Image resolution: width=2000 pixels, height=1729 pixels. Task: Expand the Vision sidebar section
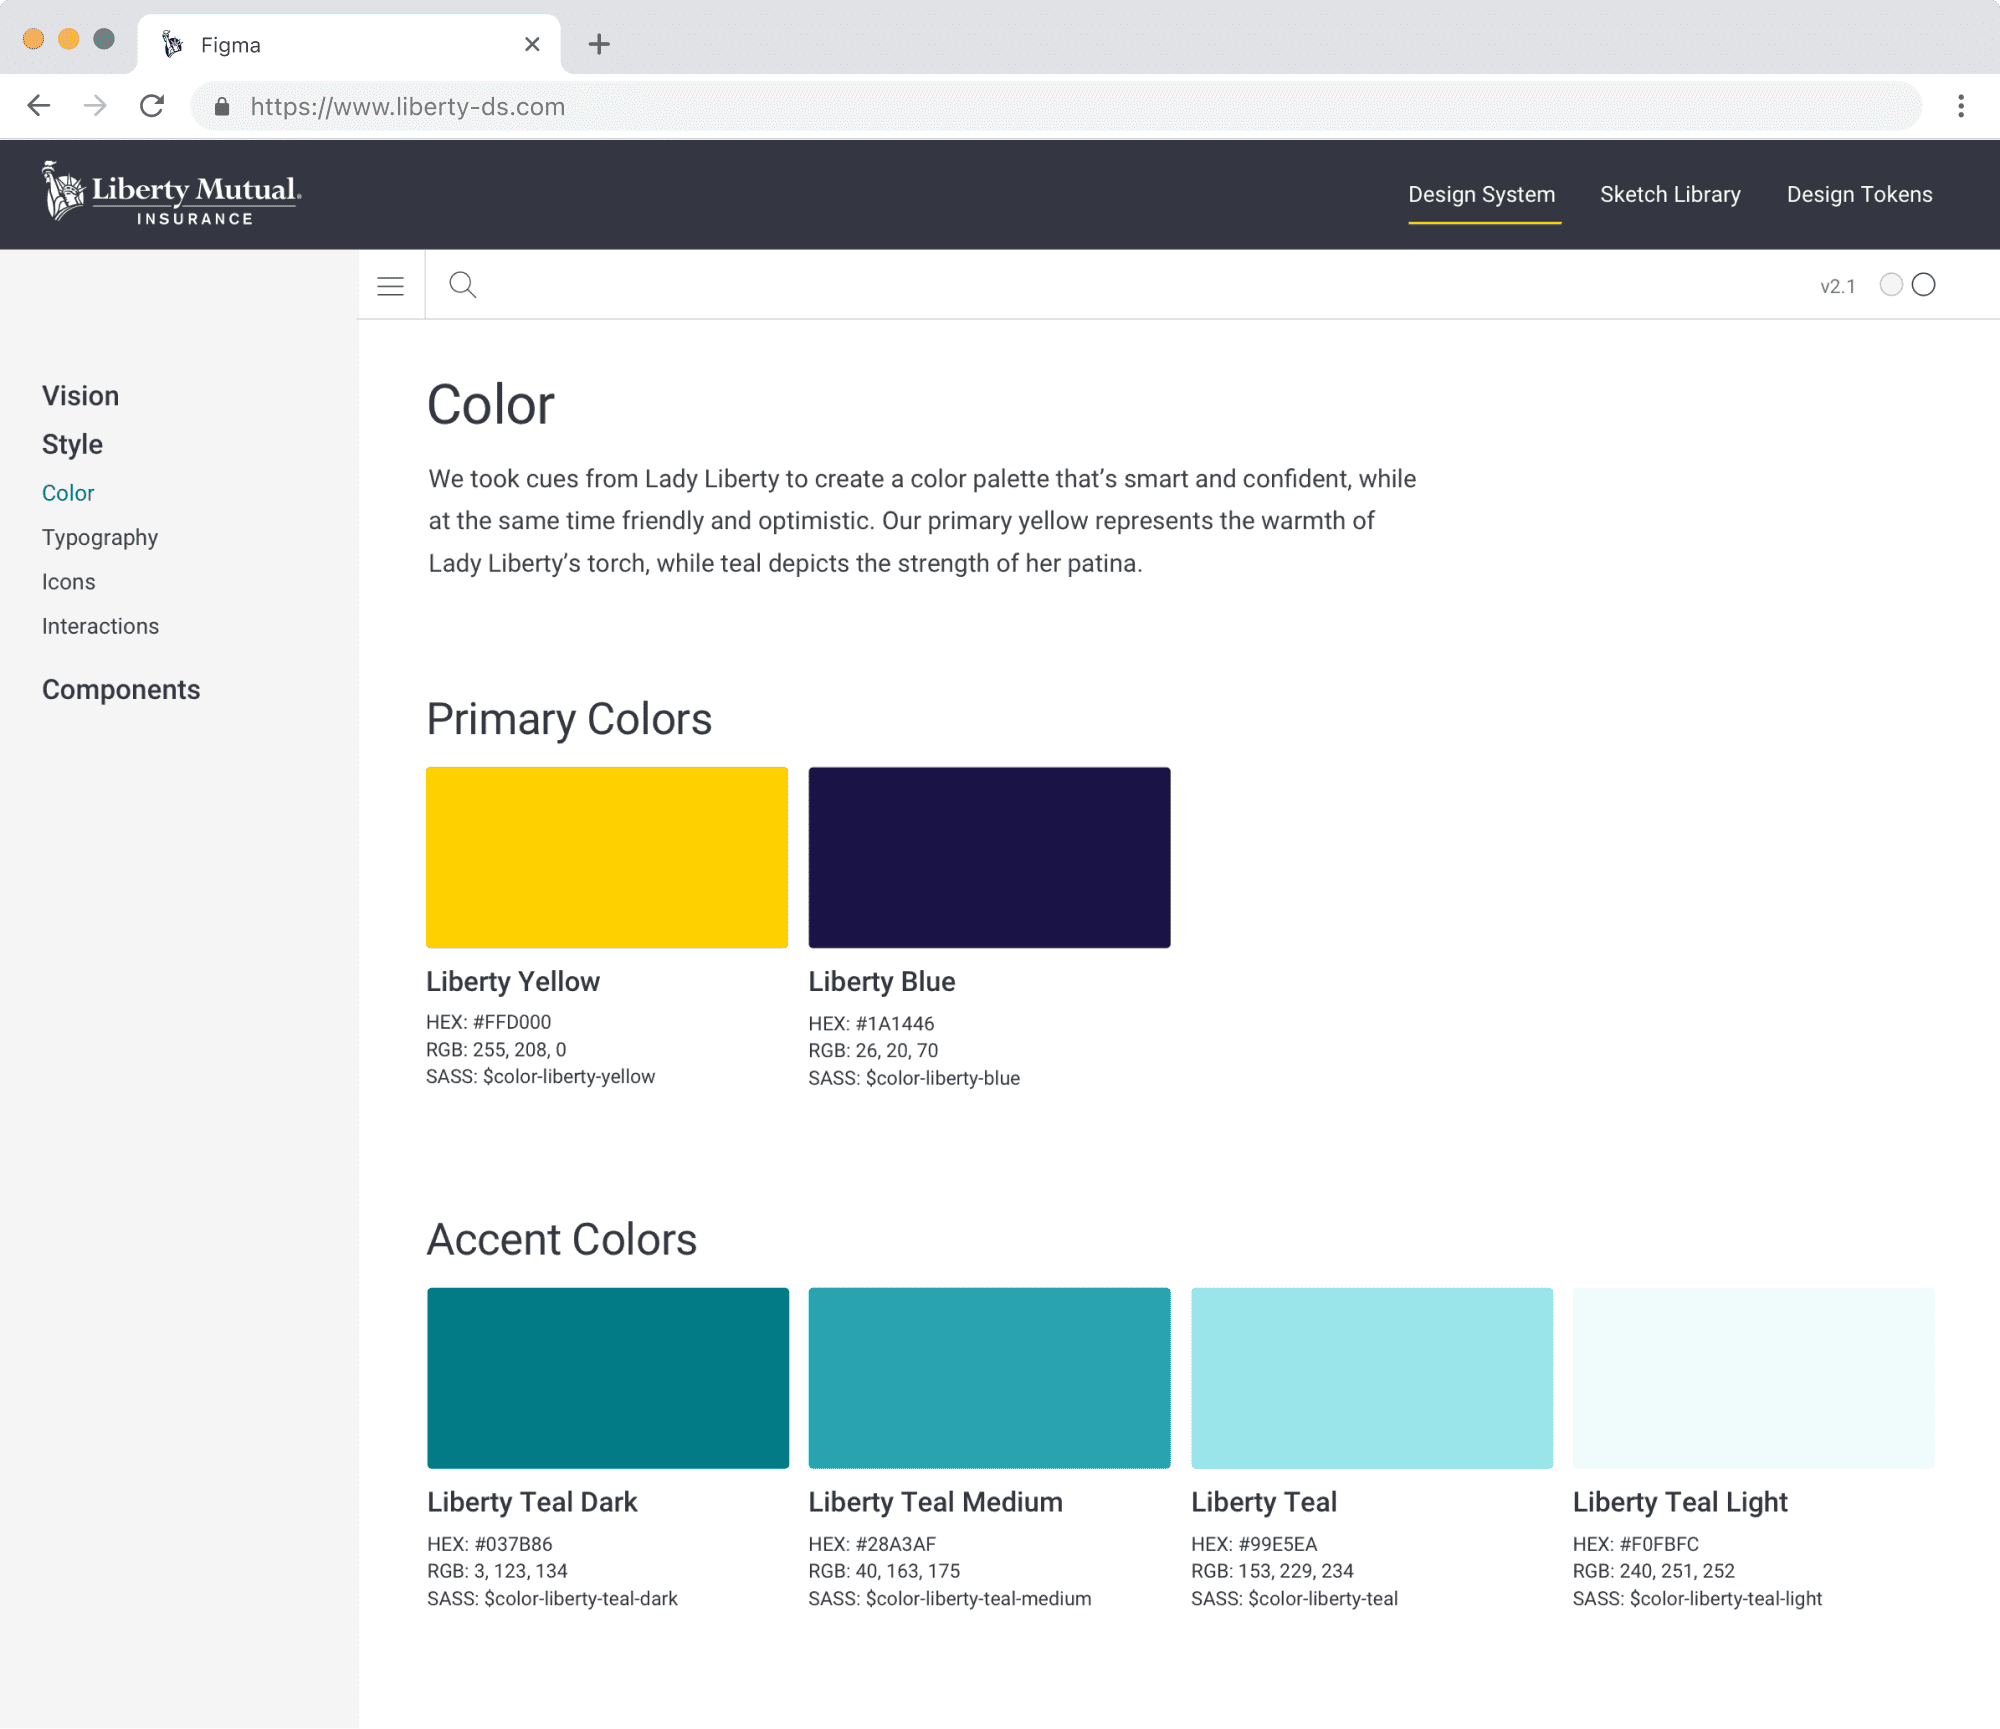80,396
